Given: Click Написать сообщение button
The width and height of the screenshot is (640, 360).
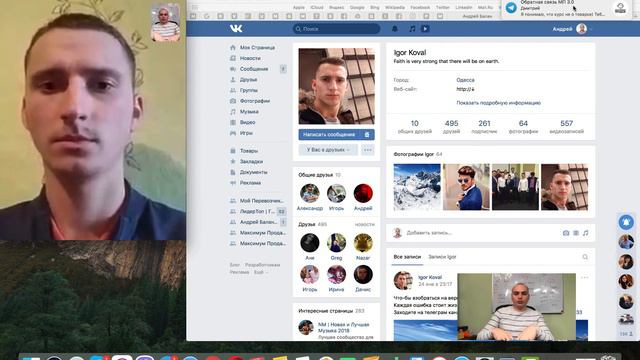Looking at the screenshot, I should point(329,134).
